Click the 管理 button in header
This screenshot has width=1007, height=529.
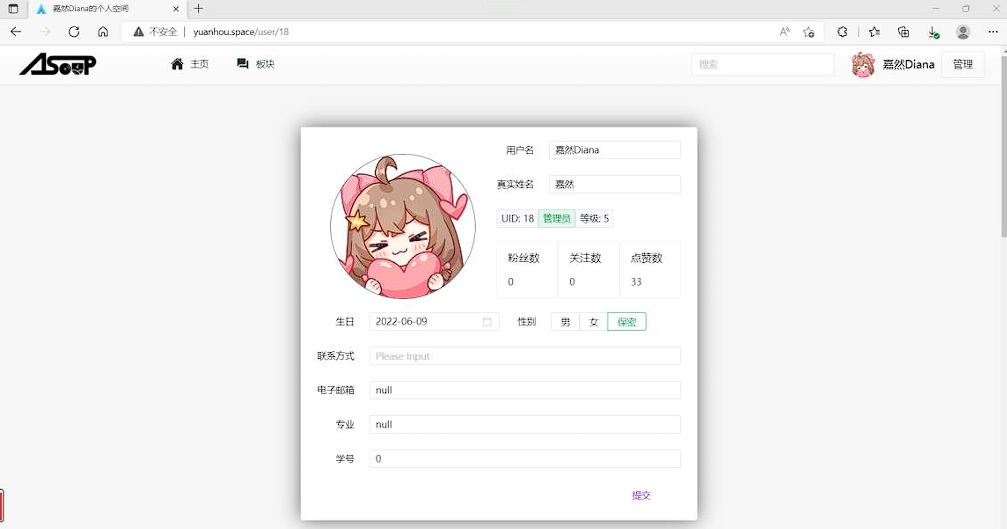pos(962,65)
